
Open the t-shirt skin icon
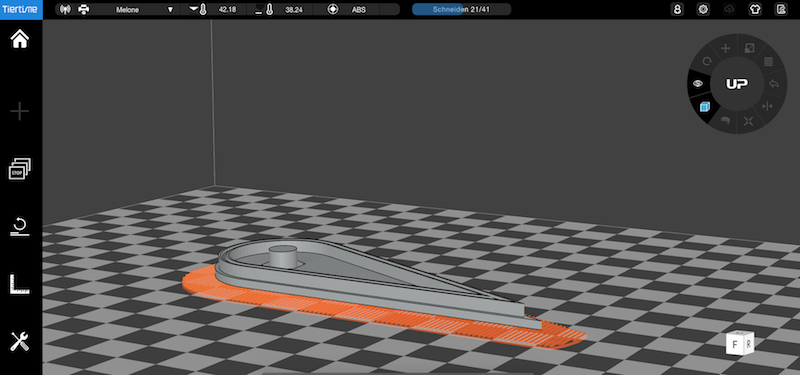point(755,9)
